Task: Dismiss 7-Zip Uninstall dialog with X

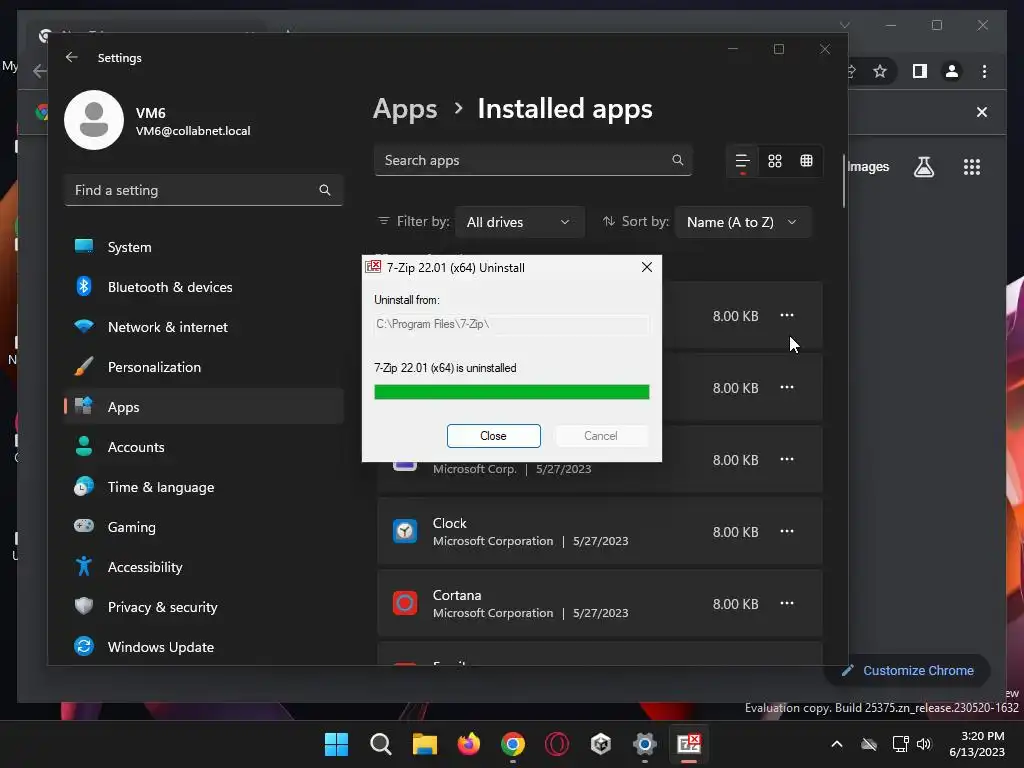Action: click(x=647, y=267)
